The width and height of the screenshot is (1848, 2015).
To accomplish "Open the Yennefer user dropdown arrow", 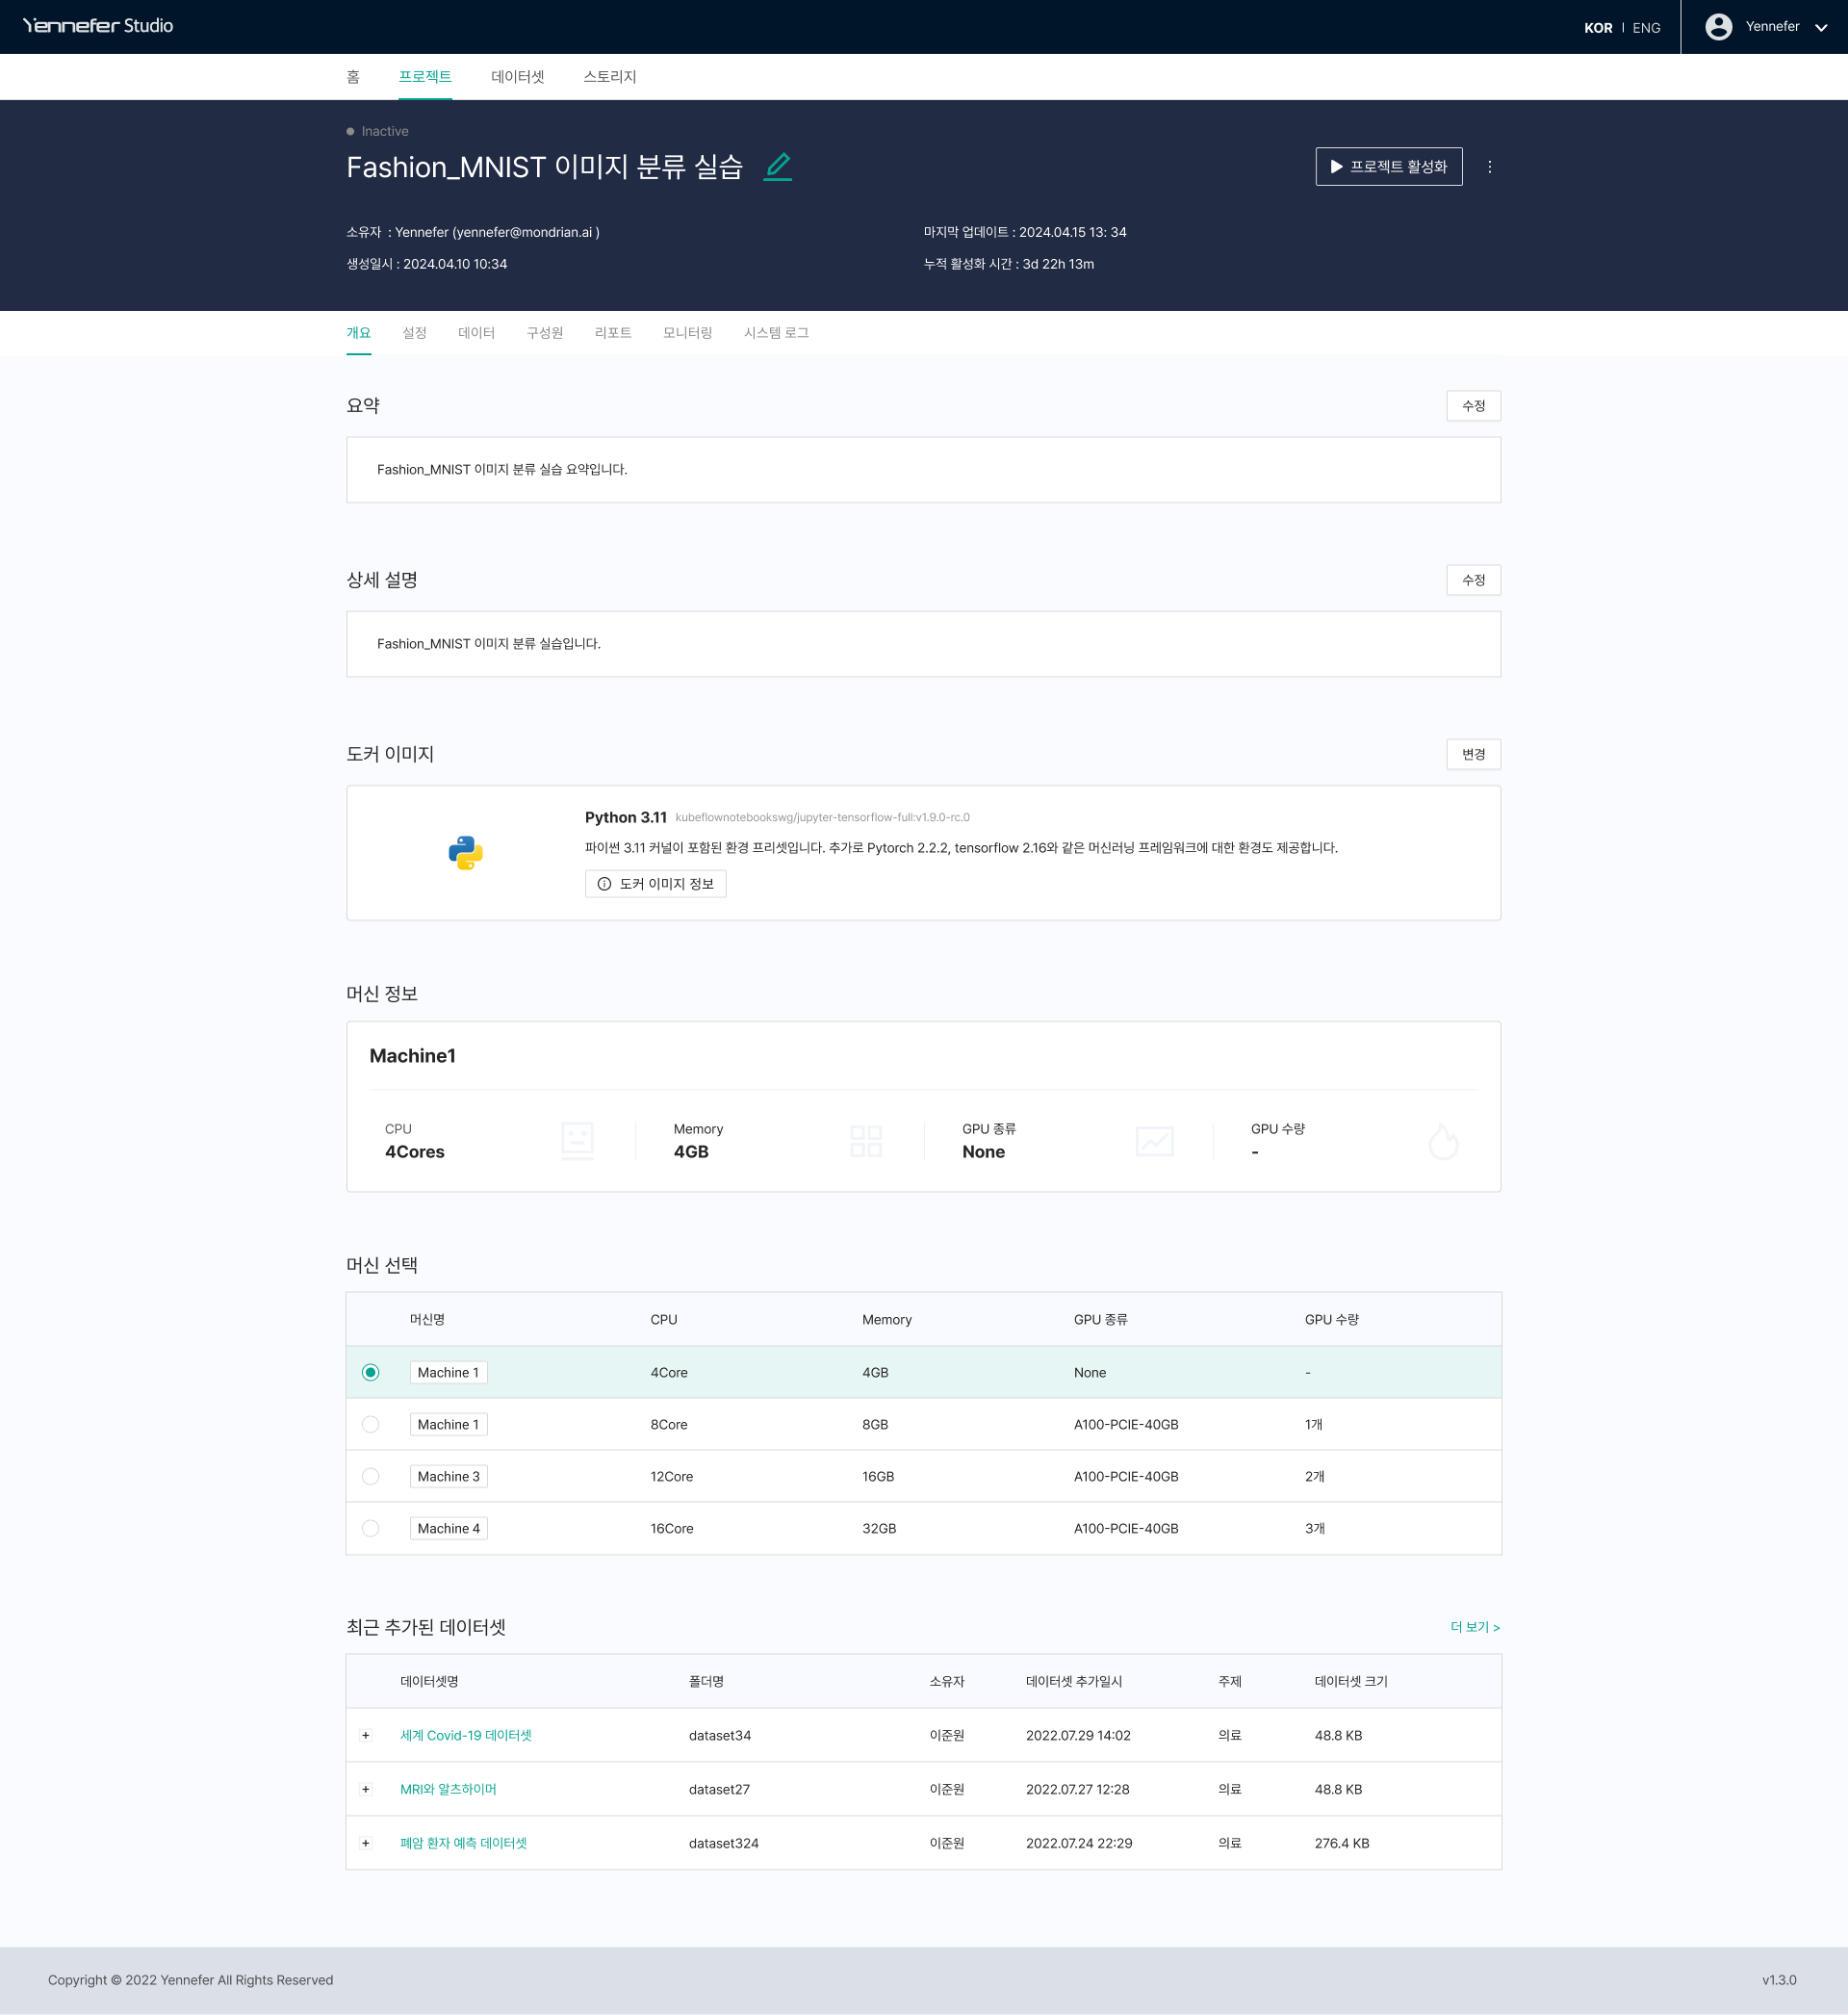I will pyautogui.click(x=1820, y=28).
